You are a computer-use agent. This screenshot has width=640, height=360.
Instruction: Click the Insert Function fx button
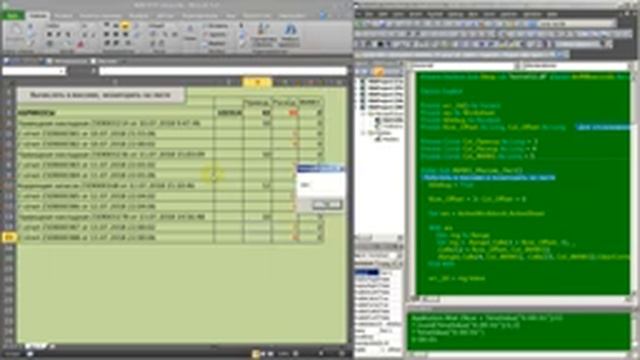pos(93,71)
